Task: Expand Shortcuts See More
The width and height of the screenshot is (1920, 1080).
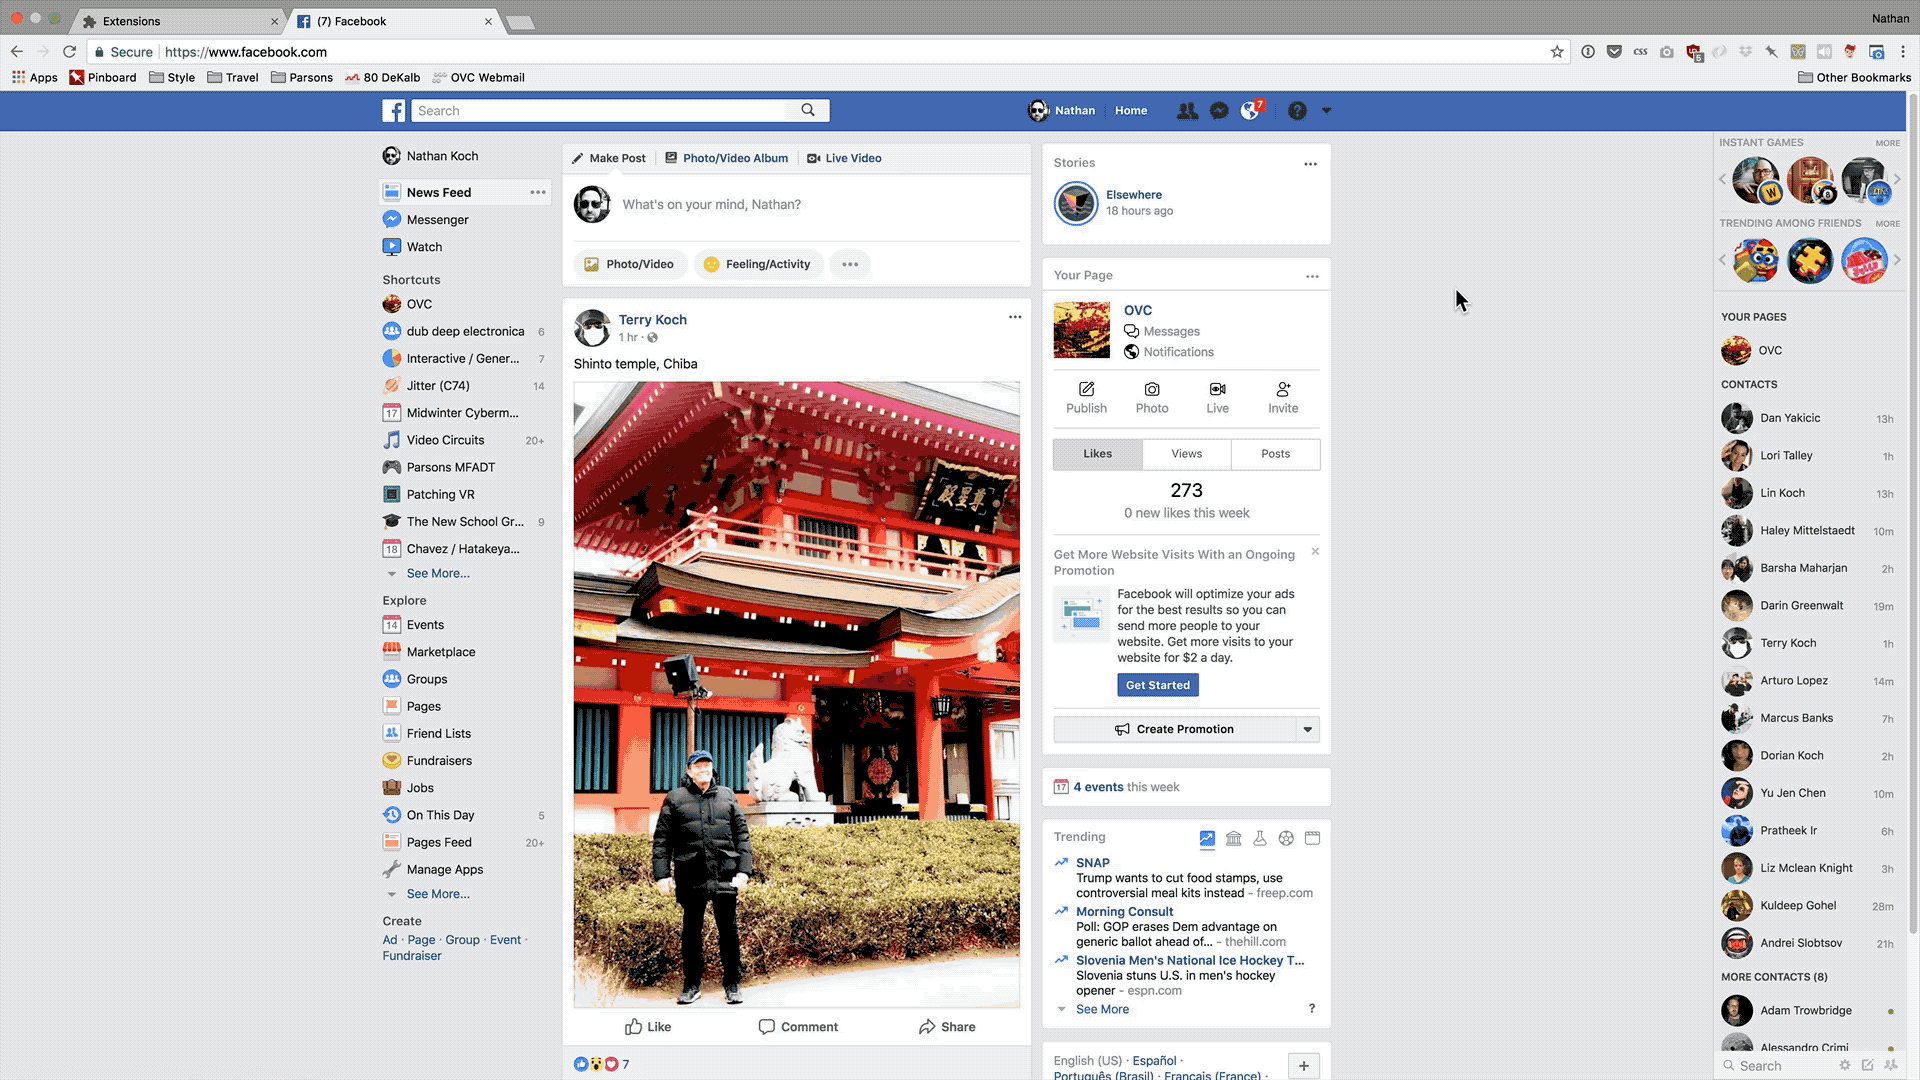Action: point(438,574)
